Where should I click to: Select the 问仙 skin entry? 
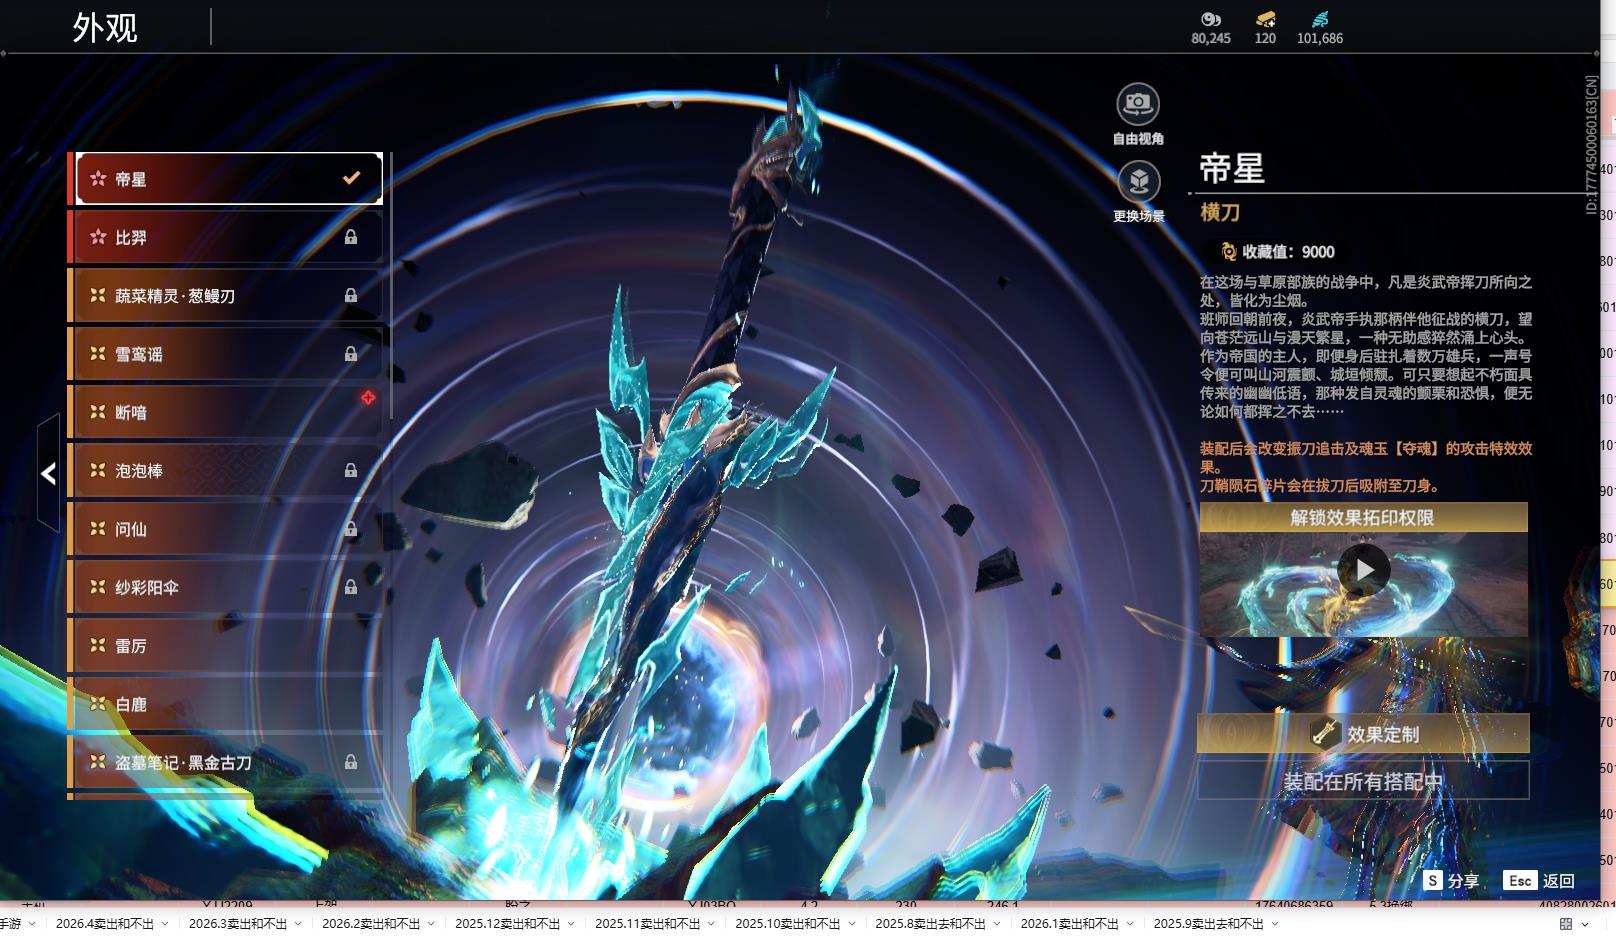pos(228,529)
